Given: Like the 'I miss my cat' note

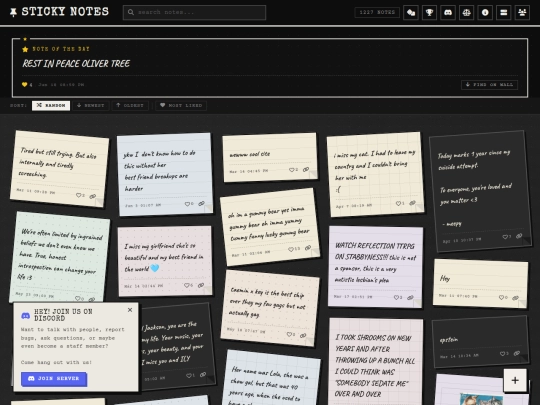Looking at the screenshot, I should coord(398,204).
